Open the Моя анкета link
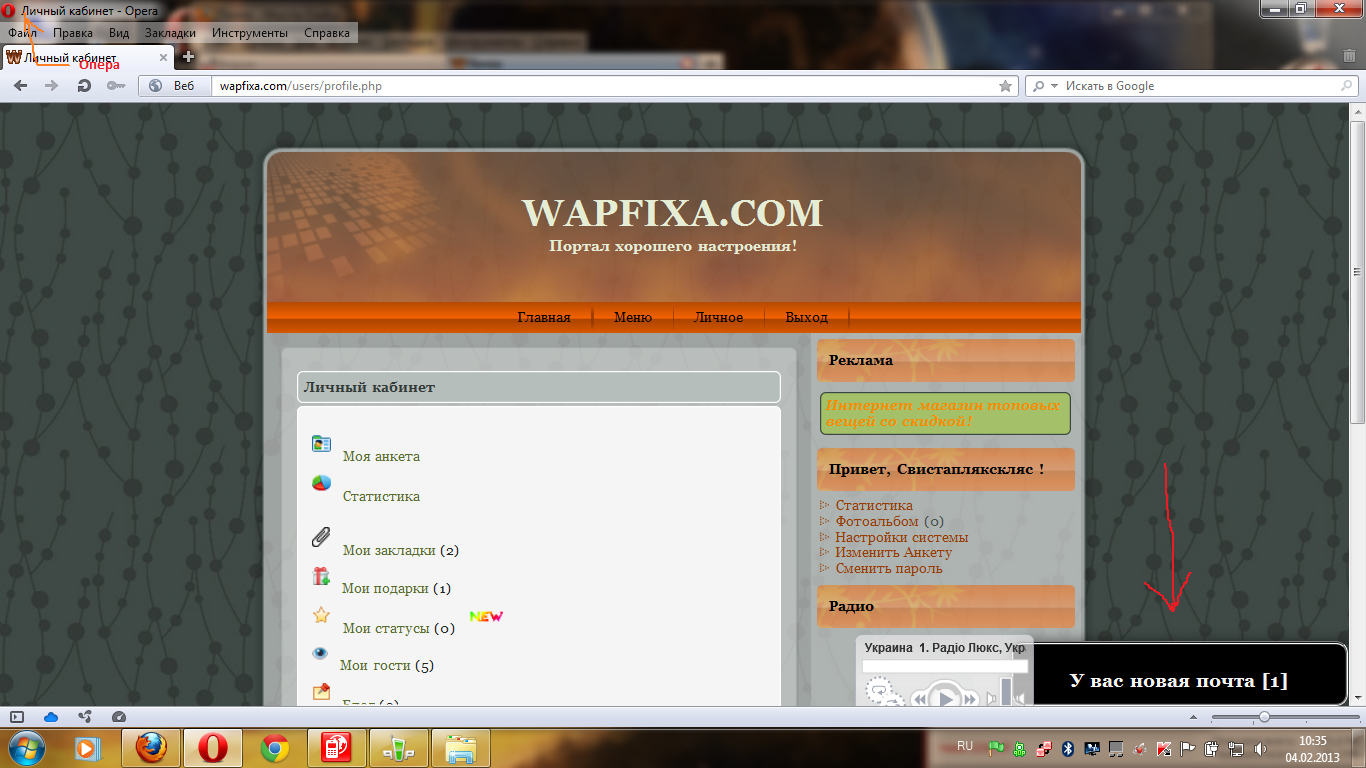 tap(381, 456)
